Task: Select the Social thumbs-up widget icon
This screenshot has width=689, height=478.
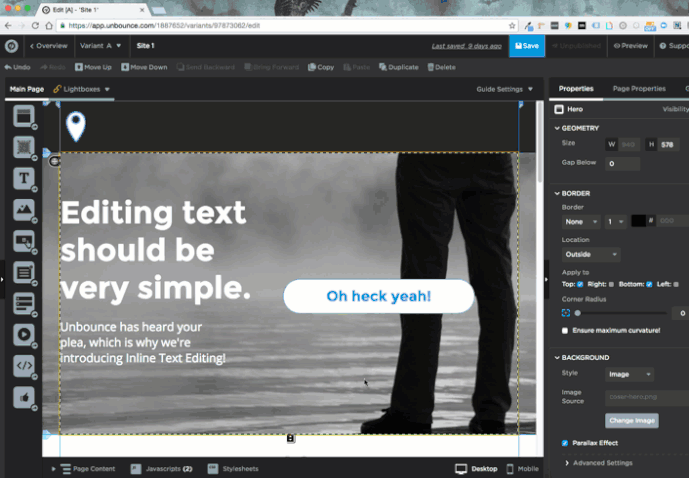Action: 24,397
